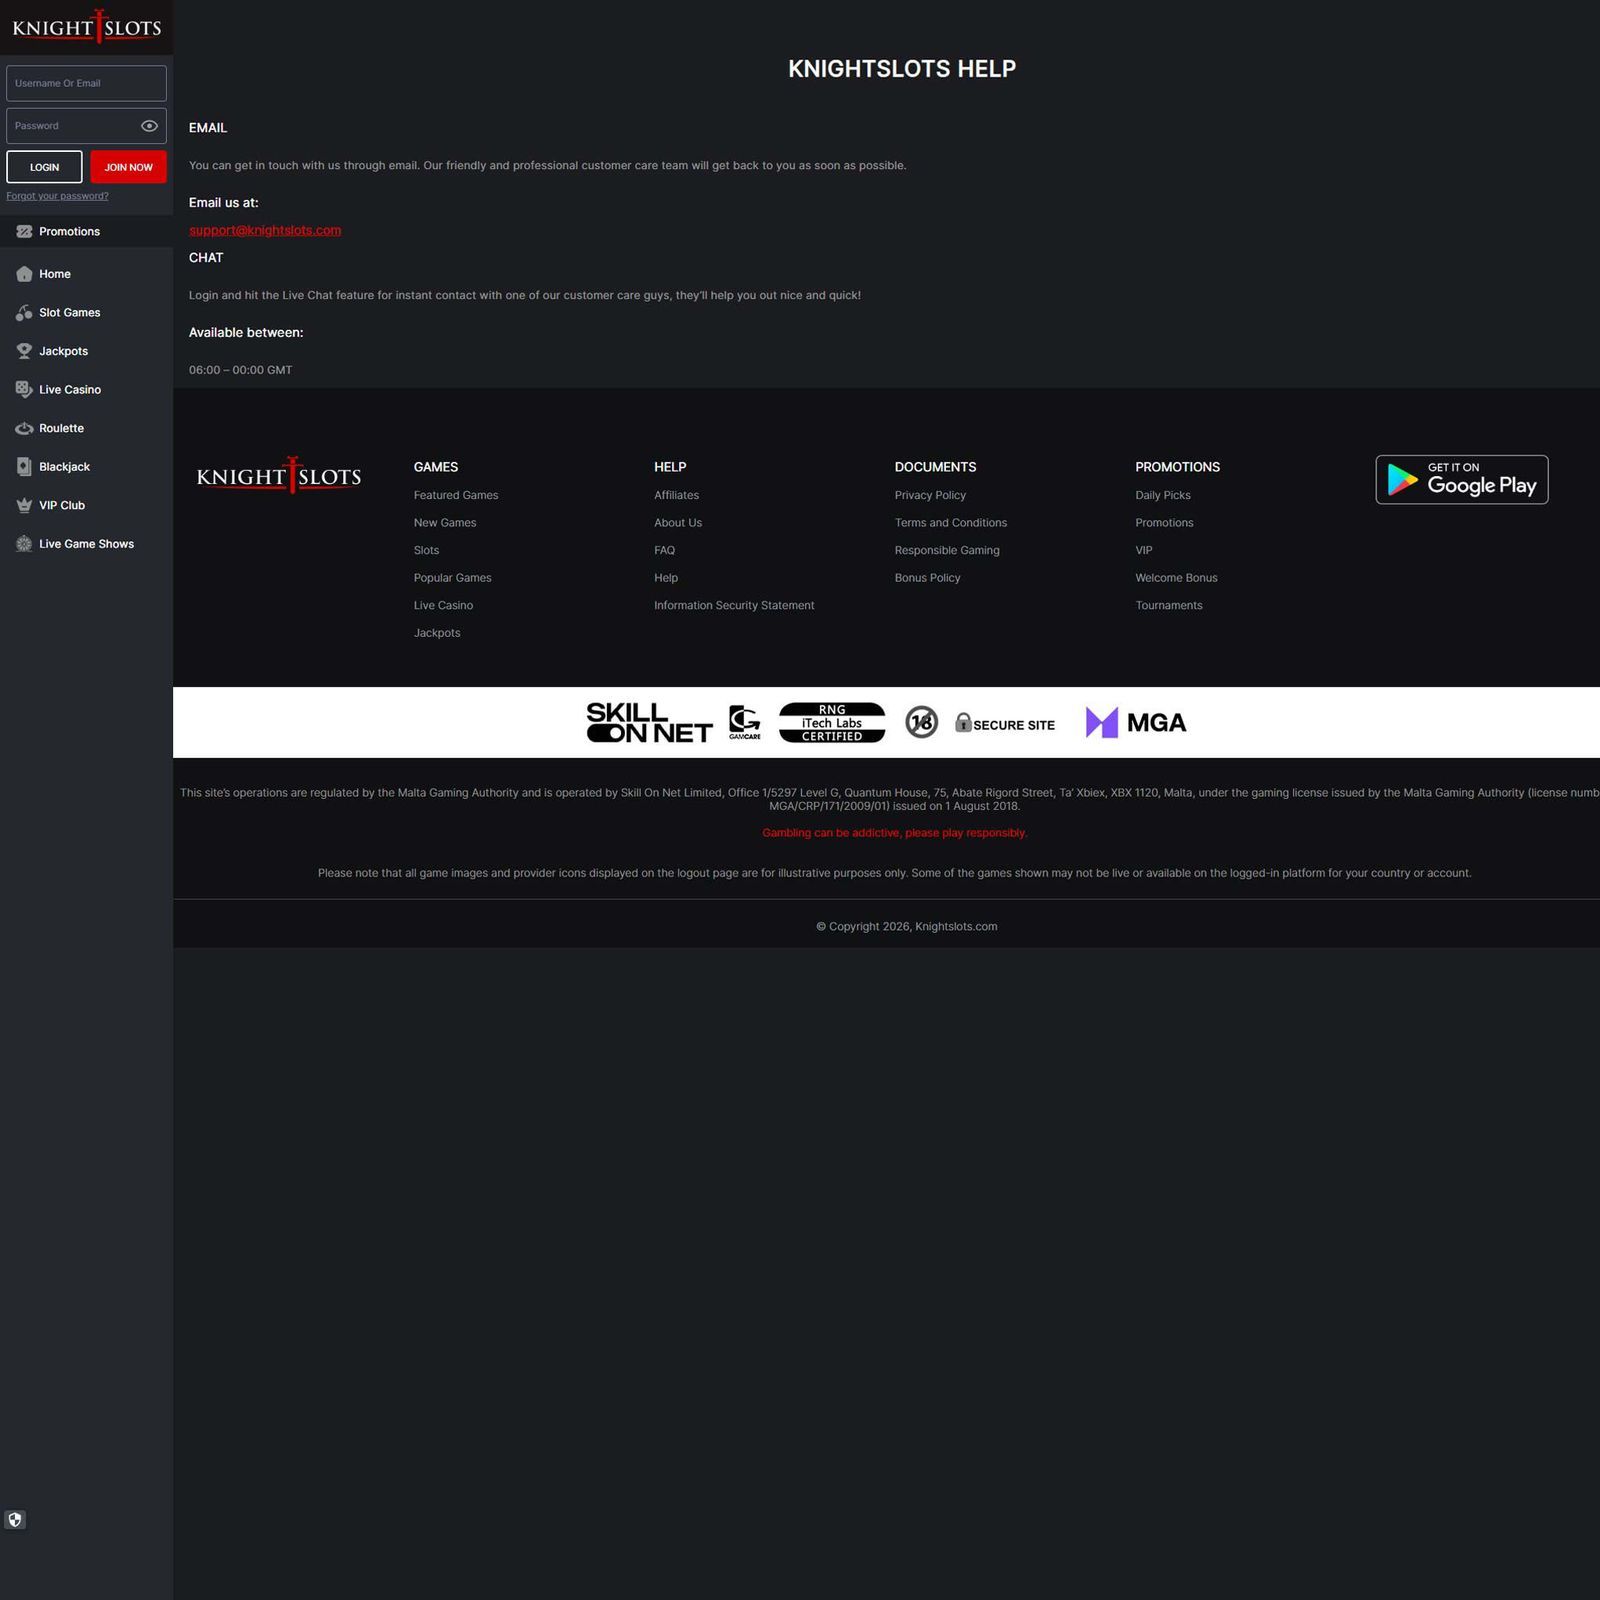Open Privacy Policy footer link
1600x1600 pixels.
pos(930,495)
